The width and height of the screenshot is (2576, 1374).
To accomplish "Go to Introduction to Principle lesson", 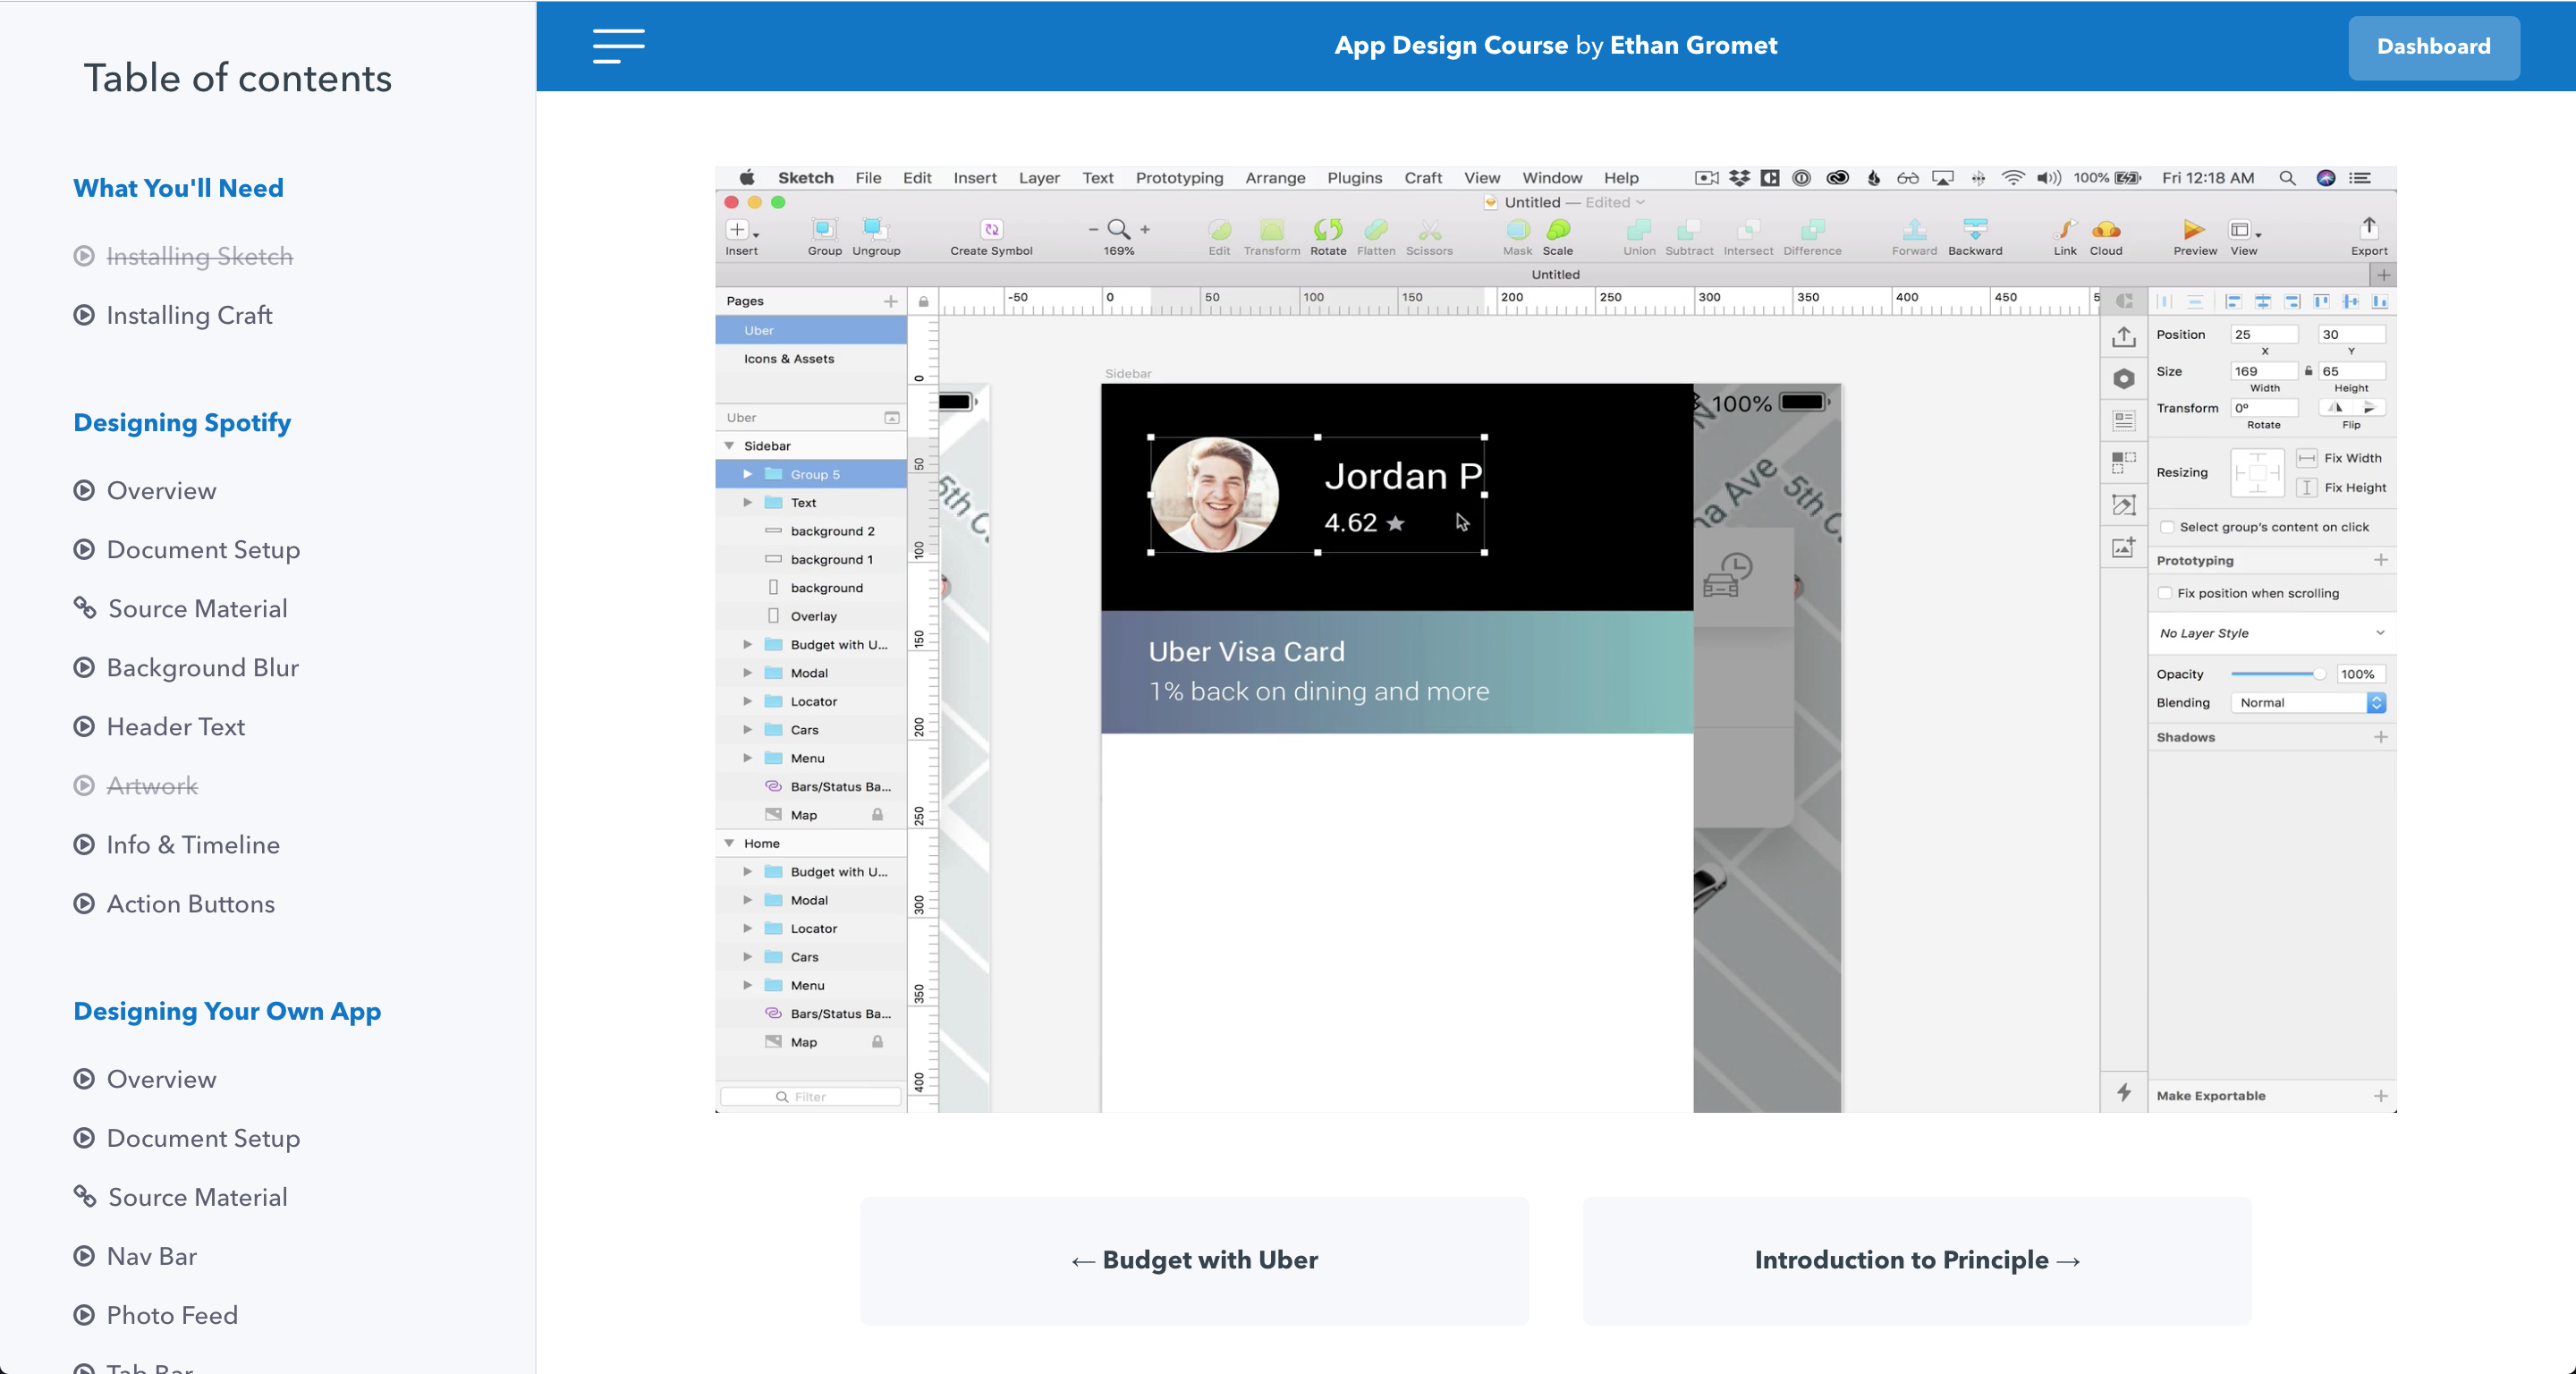I will pos(1916,1260).
